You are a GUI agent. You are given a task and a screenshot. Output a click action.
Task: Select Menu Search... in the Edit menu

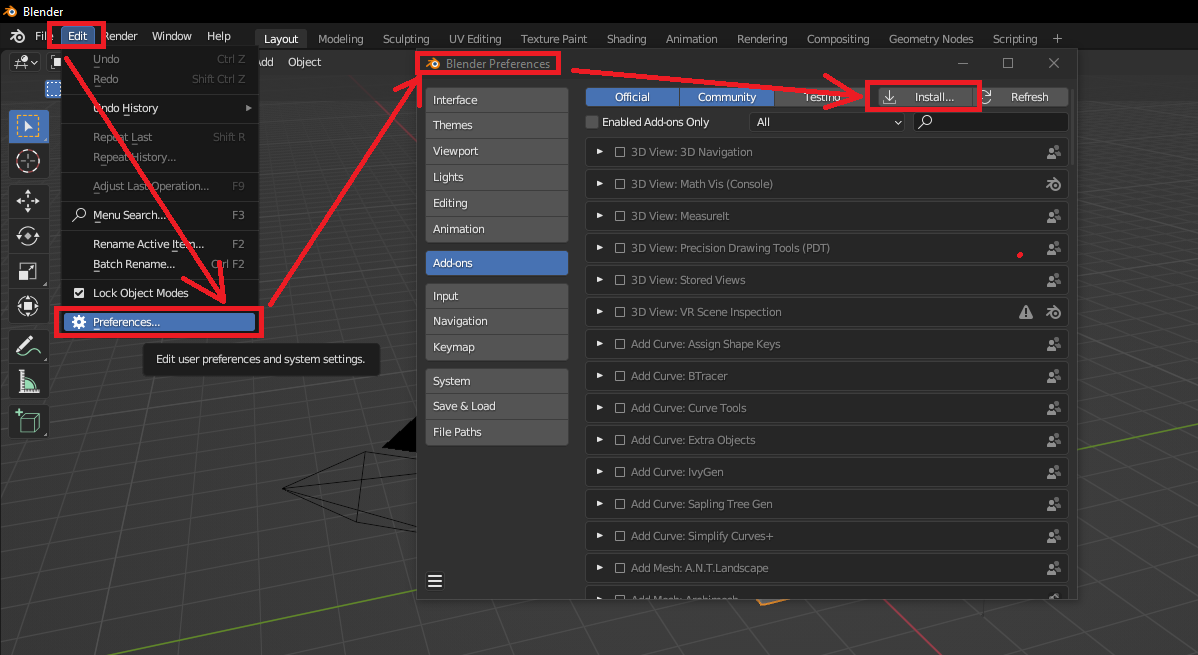click(160, 215)
